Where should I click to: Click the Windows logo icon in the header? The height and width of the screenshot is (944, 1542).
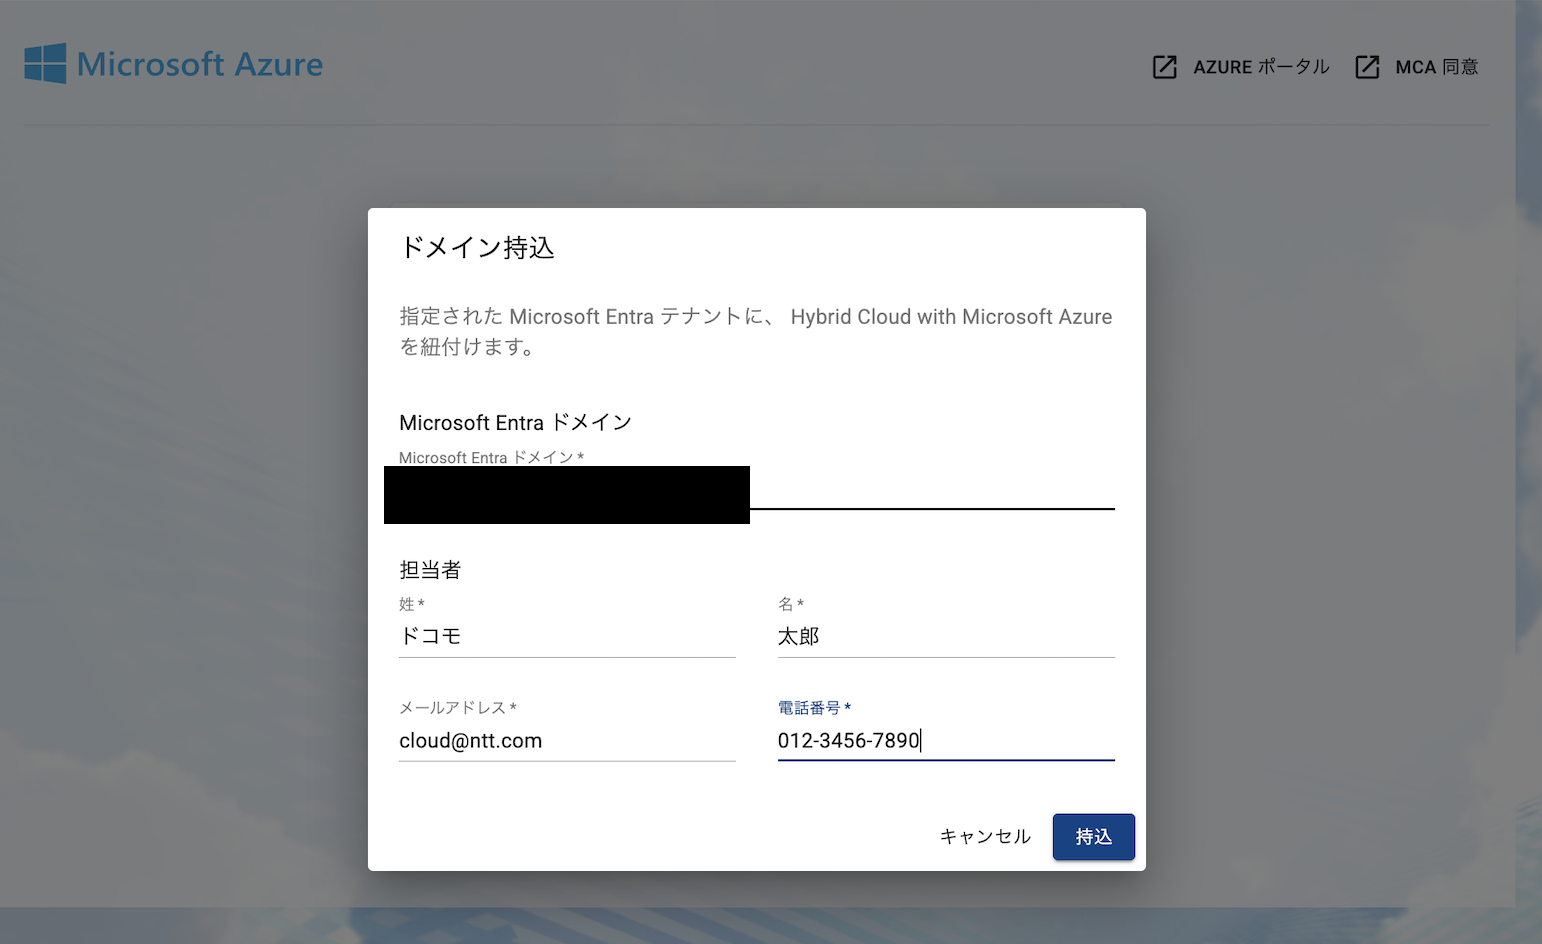point(45,63)
